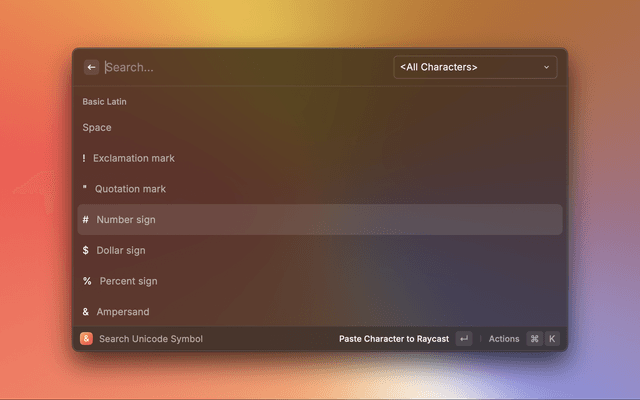Open the Actions menu
This screenshot has height=400, width=640.
(504, 339)
